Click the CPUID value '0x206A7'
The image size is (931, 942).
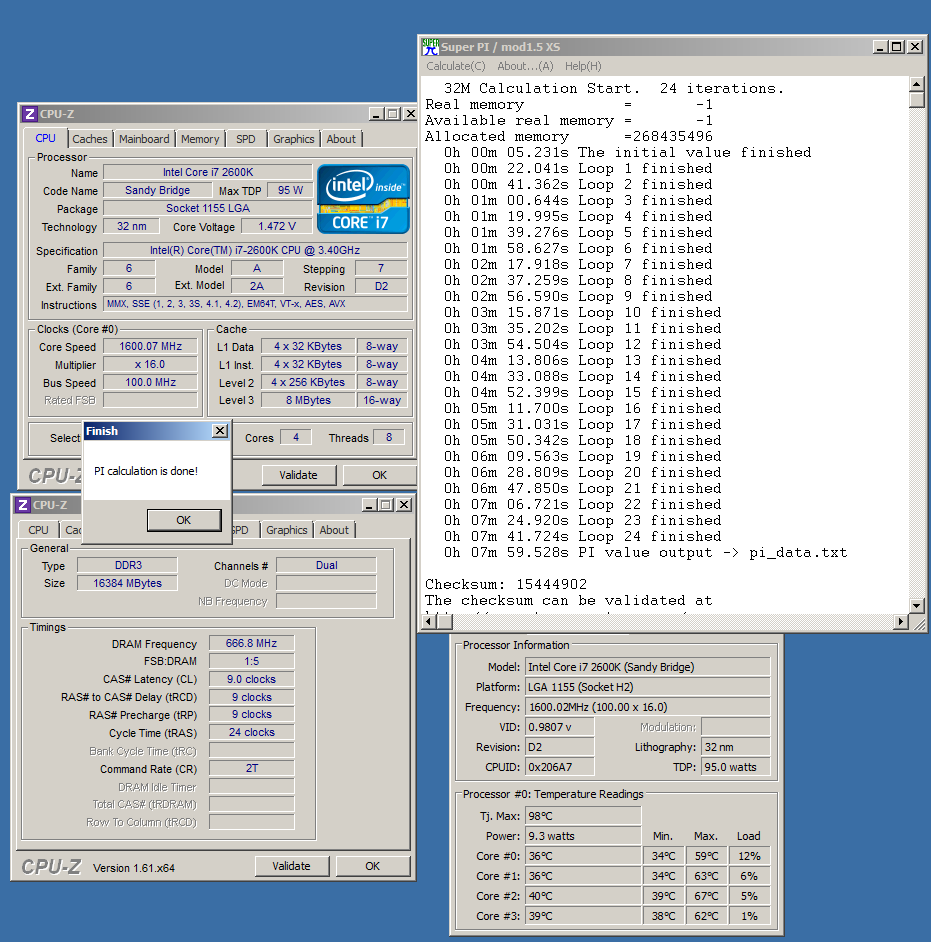tap(560, 767)
